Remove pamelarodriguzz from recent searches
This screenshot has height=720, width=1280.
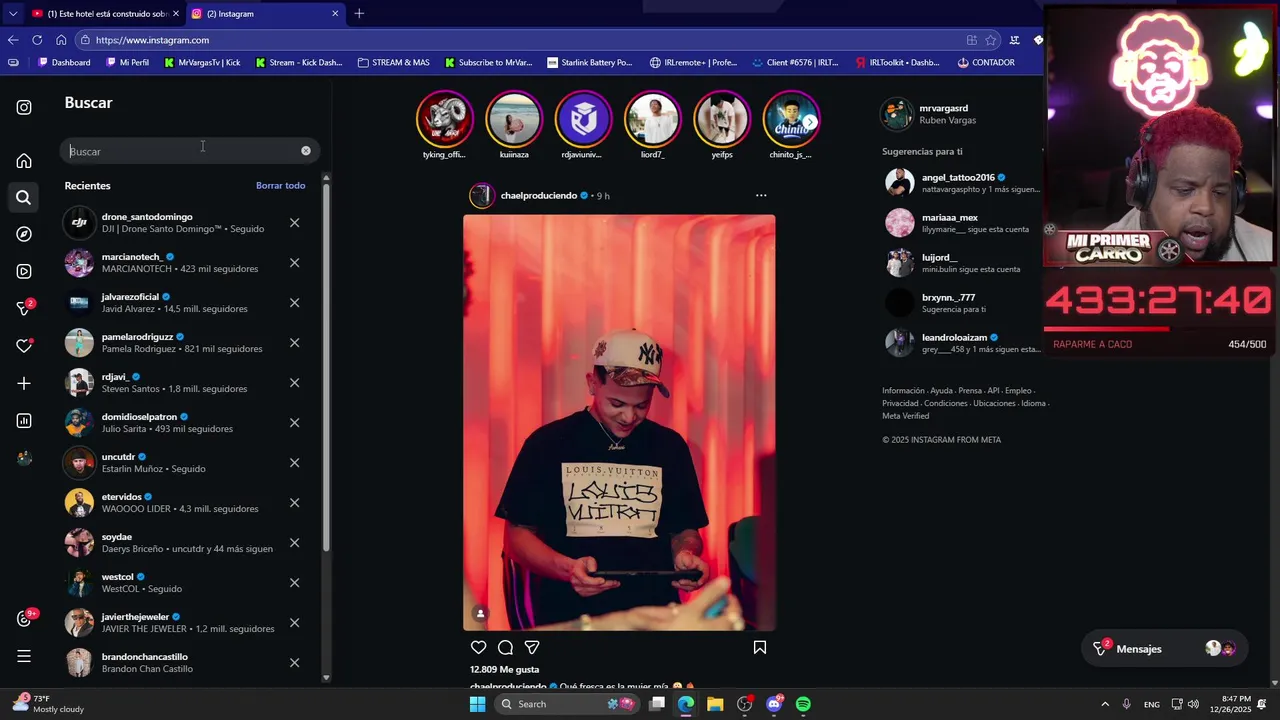click(294, 342)
